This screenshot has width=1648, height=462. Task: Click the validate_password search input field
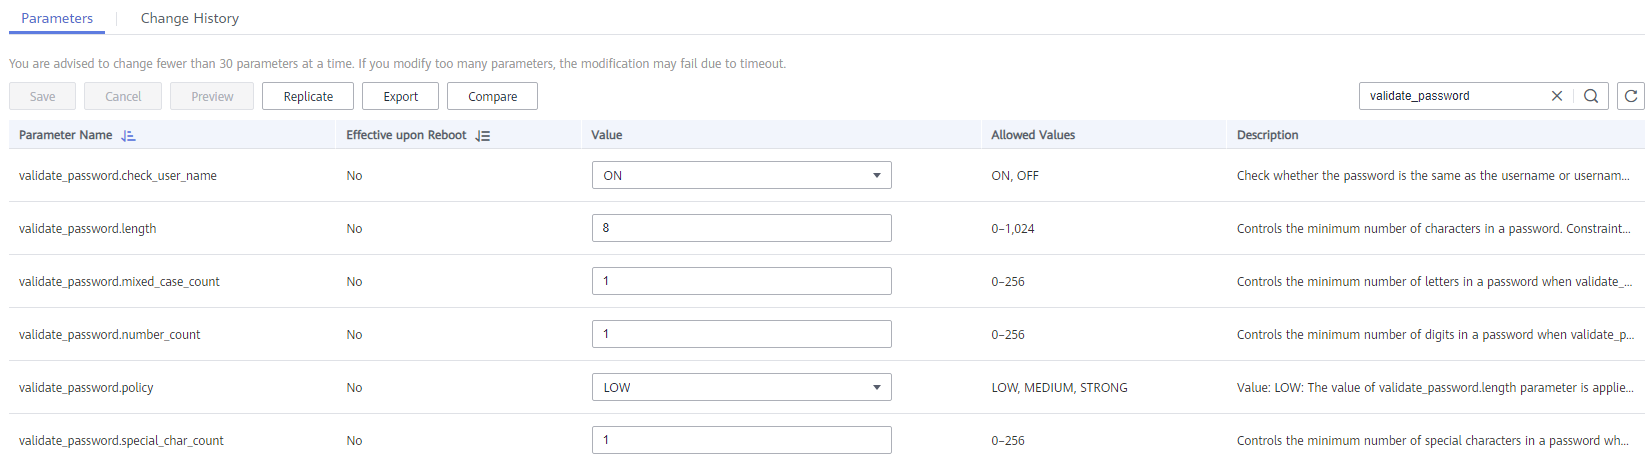pos(1455,96)
